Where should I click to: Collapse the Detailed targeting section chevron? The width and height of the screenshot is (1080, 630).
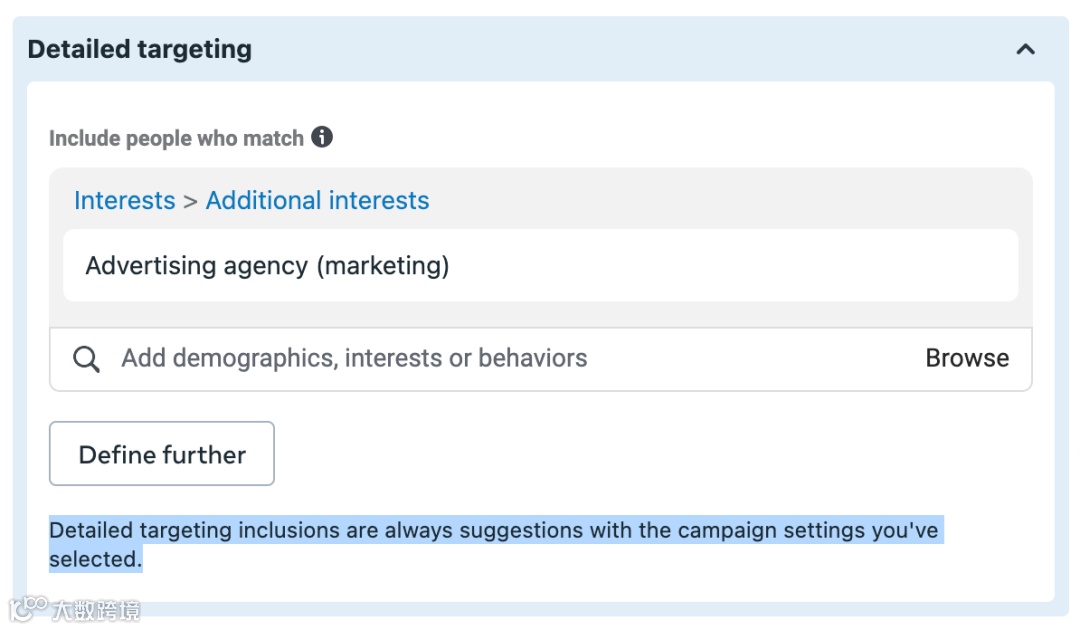click(x=1025, y=49)
